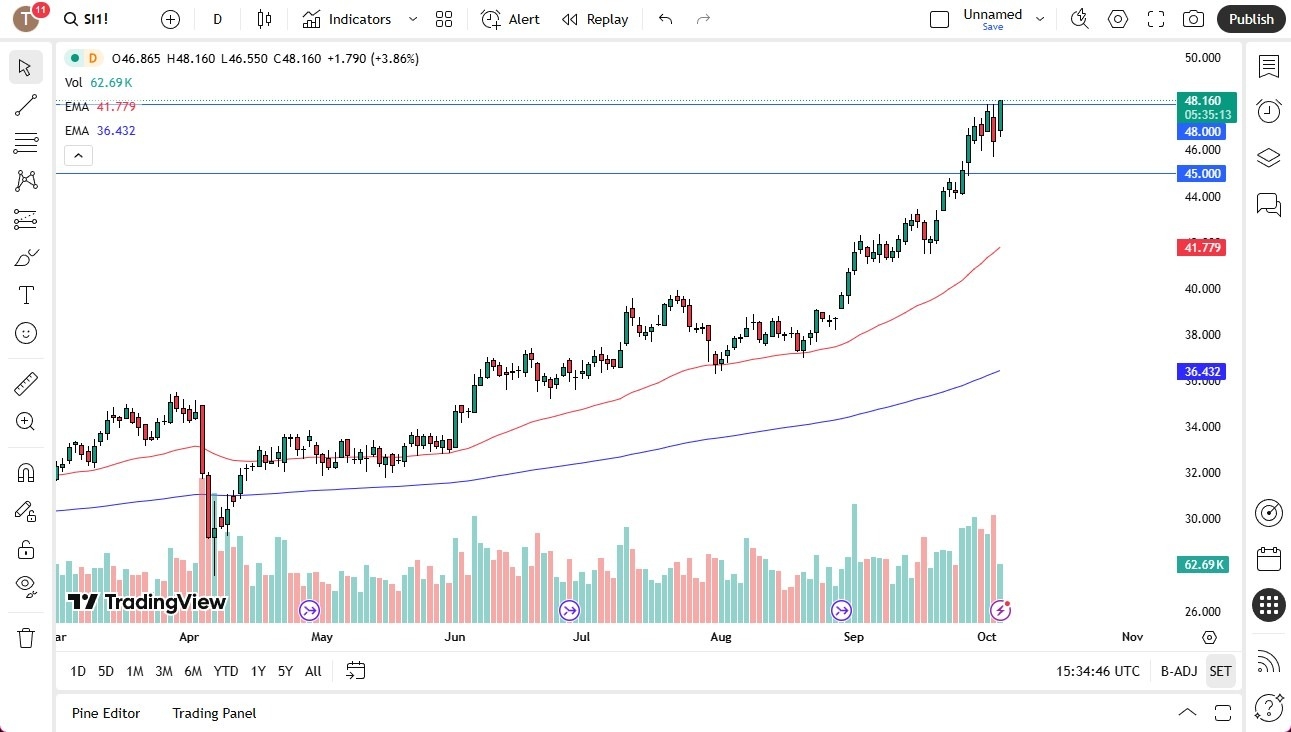The height and width of the screenshot is (732, 1291).
Task: Open chart settings with the gear icon
Action: pyautogui.click(x=1117, y=19)
